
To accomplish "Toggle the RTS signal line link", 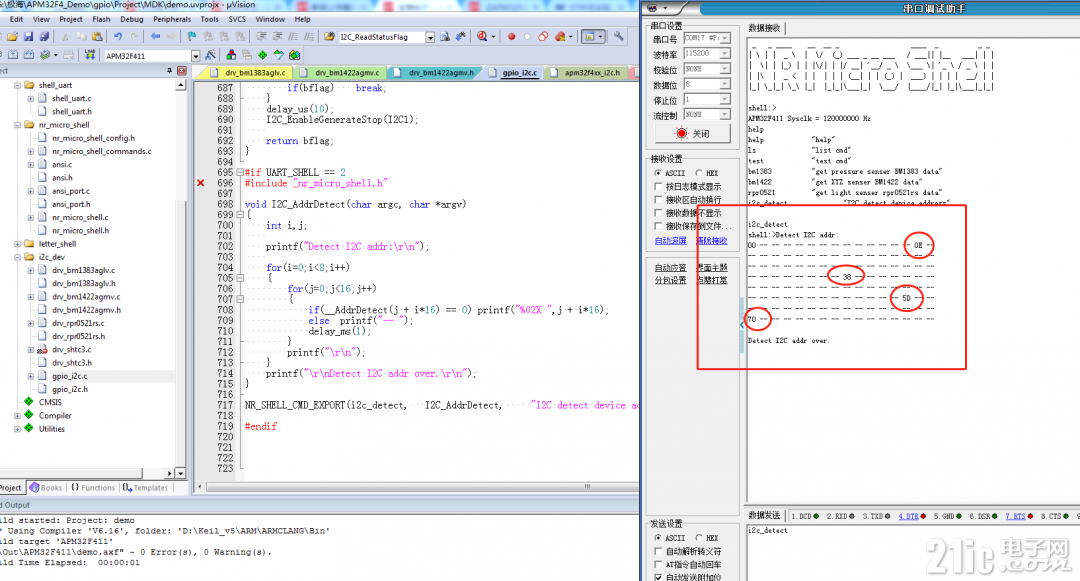I will [x=1015, y=516].
